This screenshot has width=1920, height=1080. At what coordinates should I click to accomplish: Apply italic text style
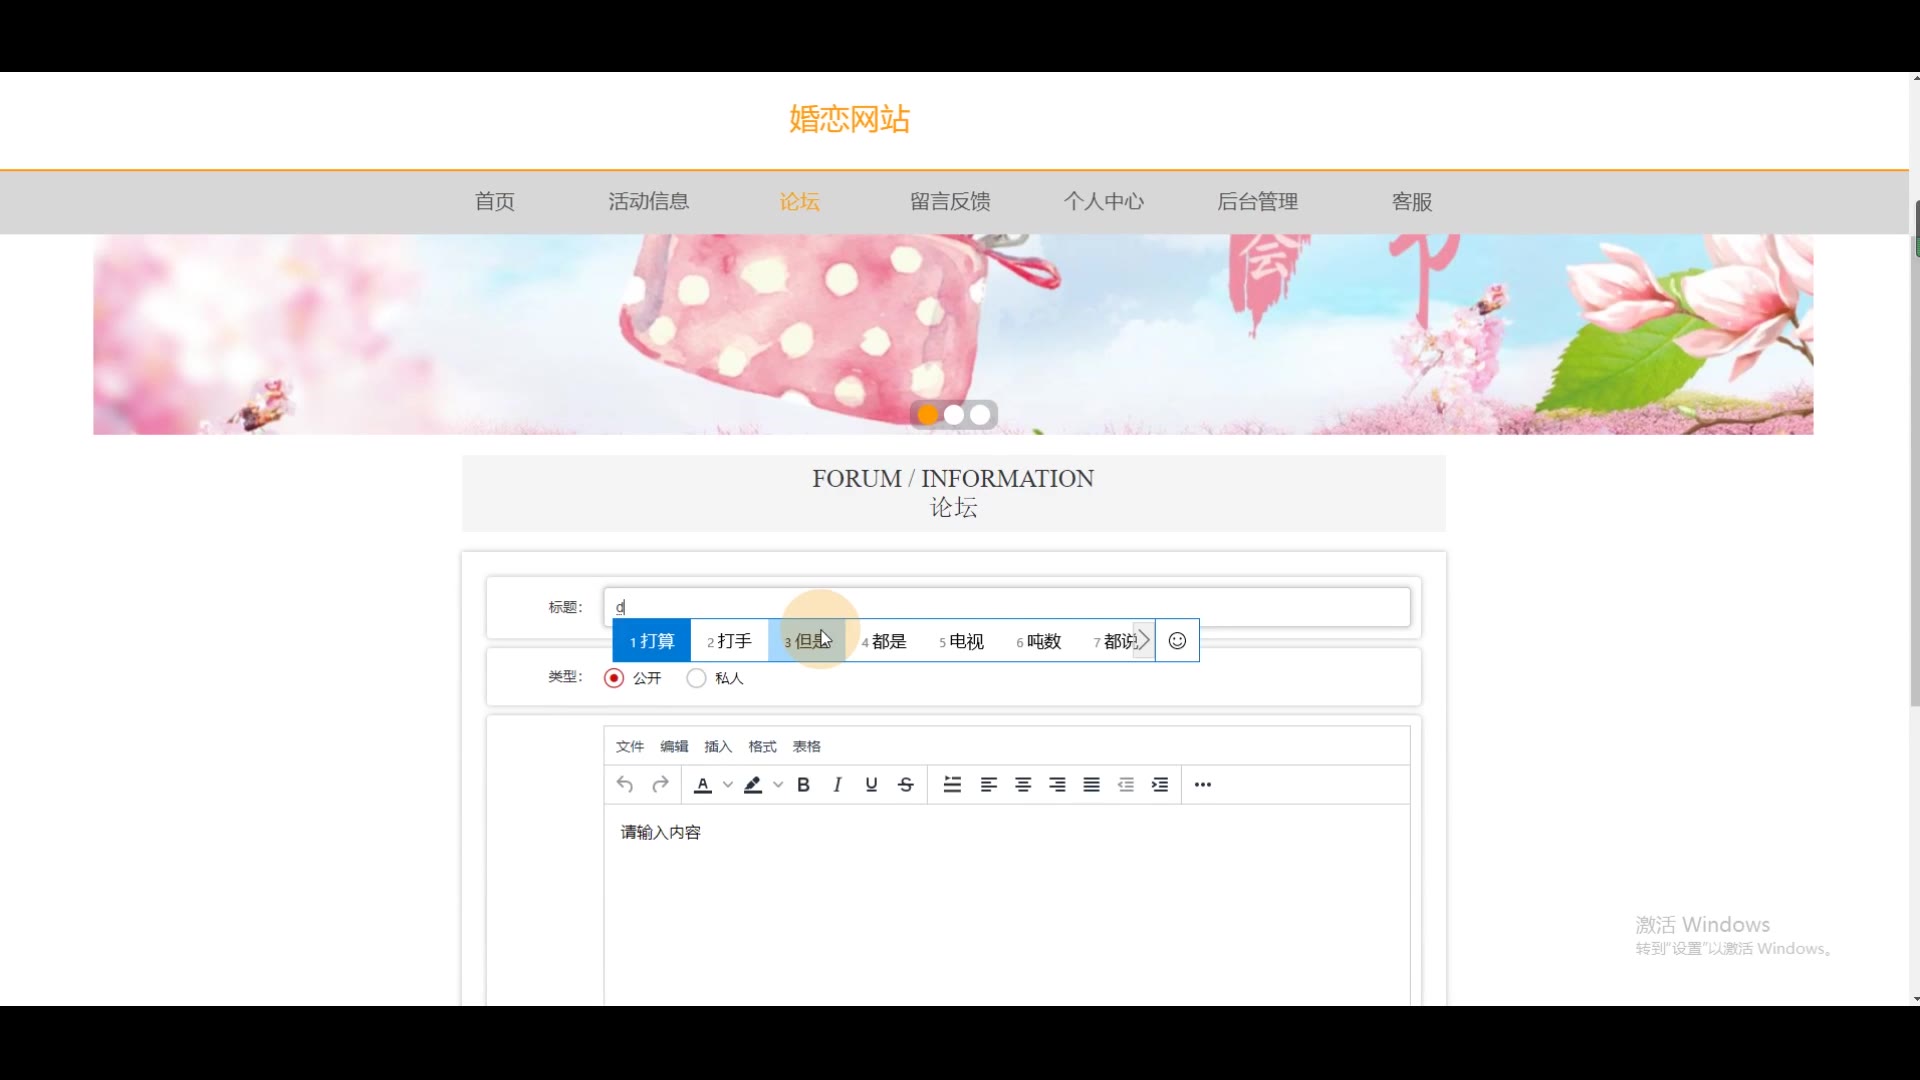pos(837,785)
